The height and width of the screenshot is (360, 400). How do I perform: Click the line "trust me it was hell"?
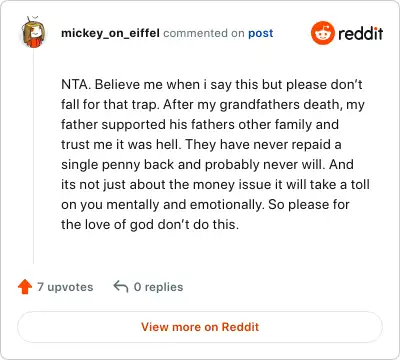121,144
